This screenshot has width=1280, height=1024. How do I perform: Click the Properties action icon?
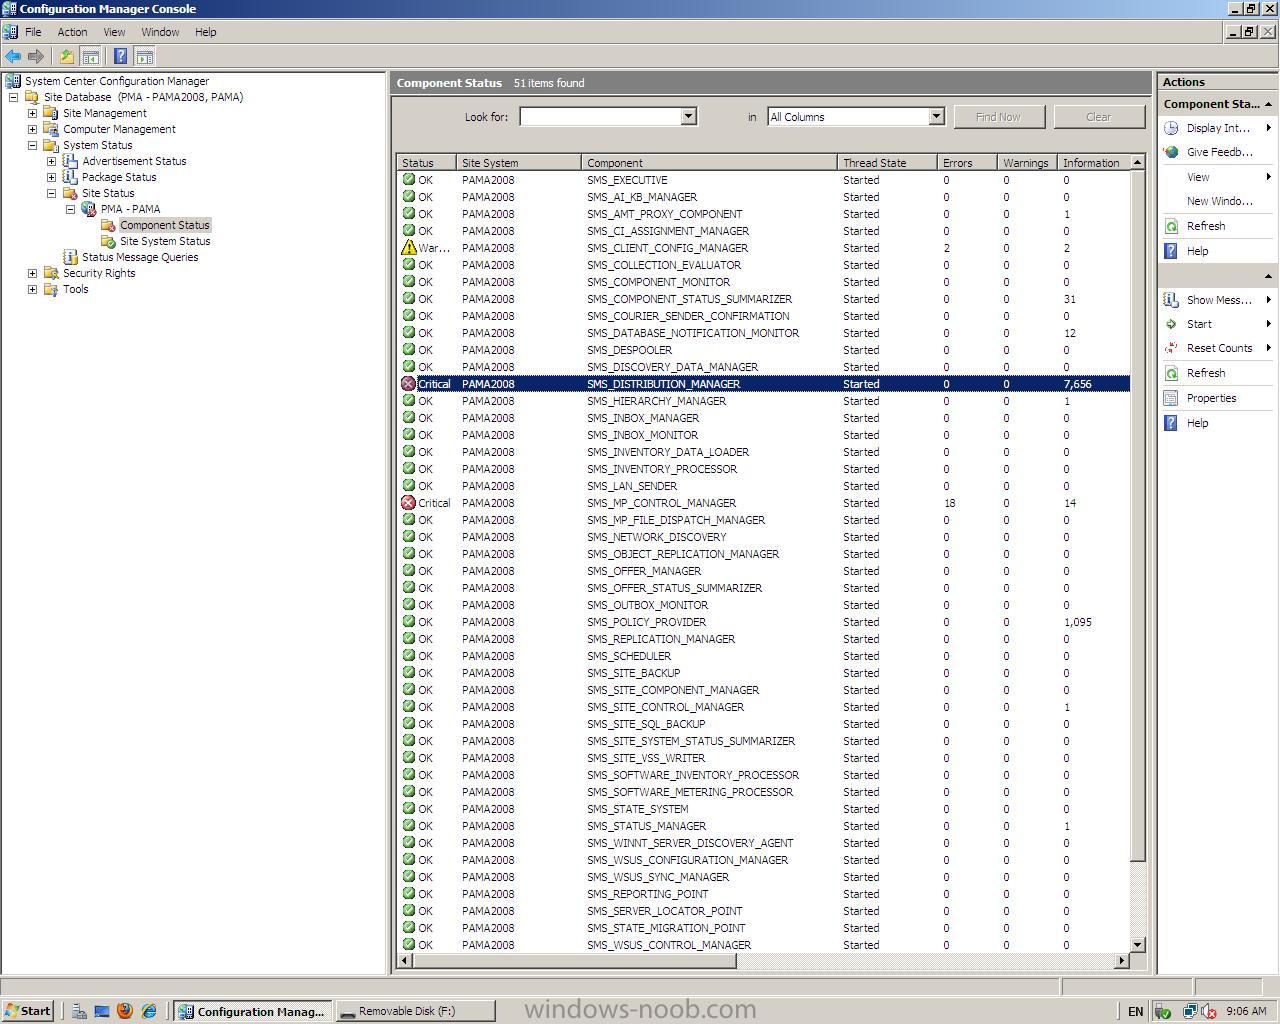click(1171, 398)
